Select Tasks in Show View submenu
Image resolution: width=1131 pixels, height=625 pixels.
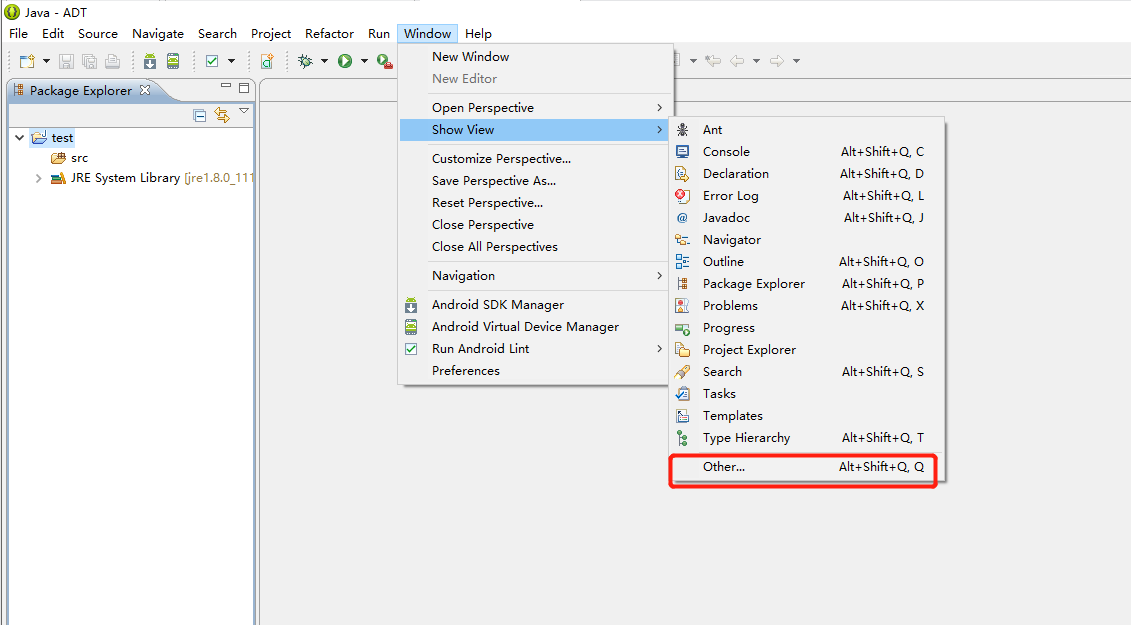807,394
